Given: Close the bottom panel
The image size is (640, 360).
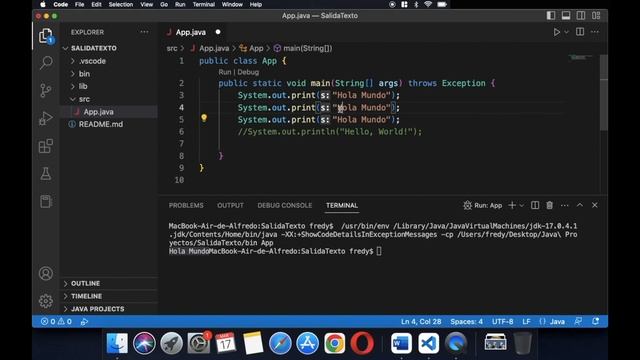Looking at the screenshot, I should coord(595,205).
